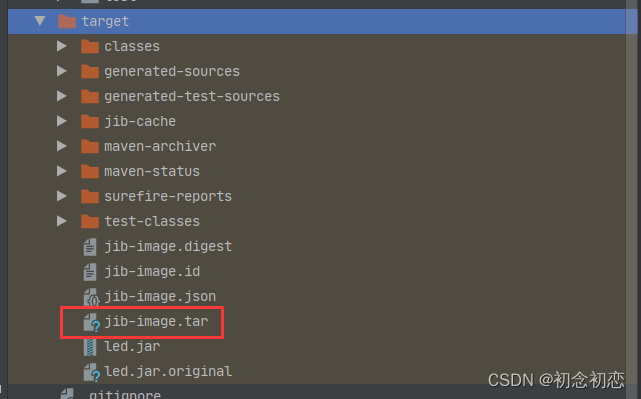
Task: Select the jib-image.id file
Action: point(317,271)
